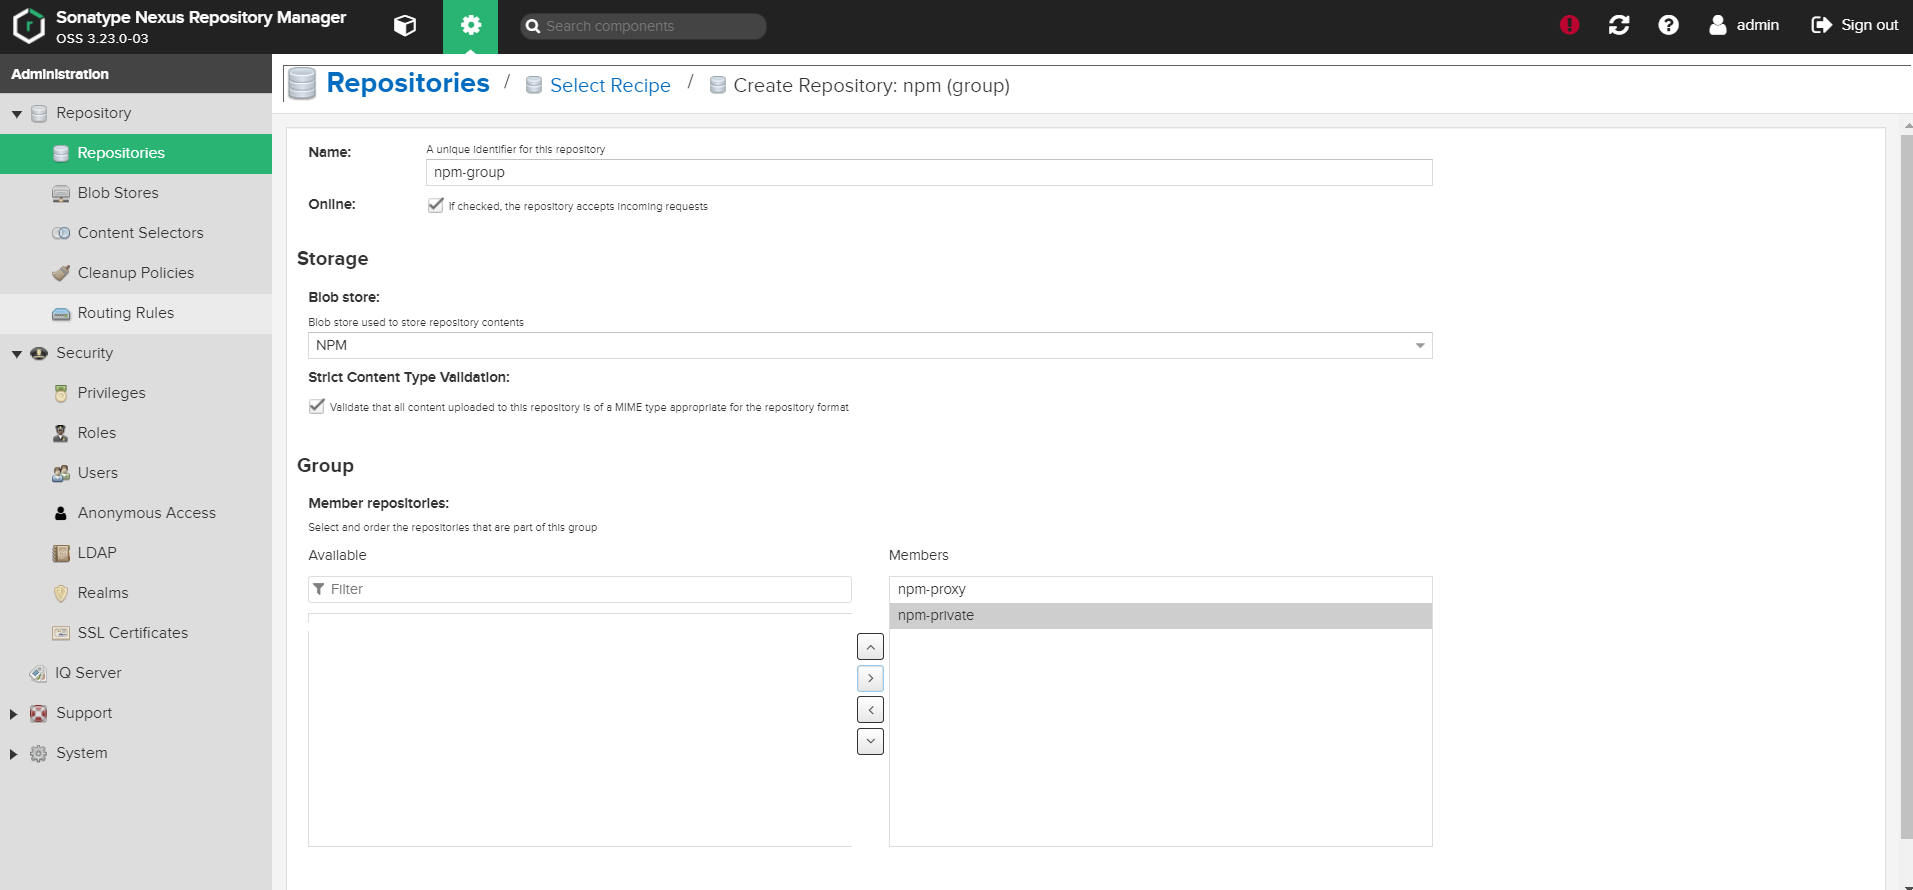Collapse the Security tree section
Viewport: 1913px width, 890px height.
[x=16, y=354]
